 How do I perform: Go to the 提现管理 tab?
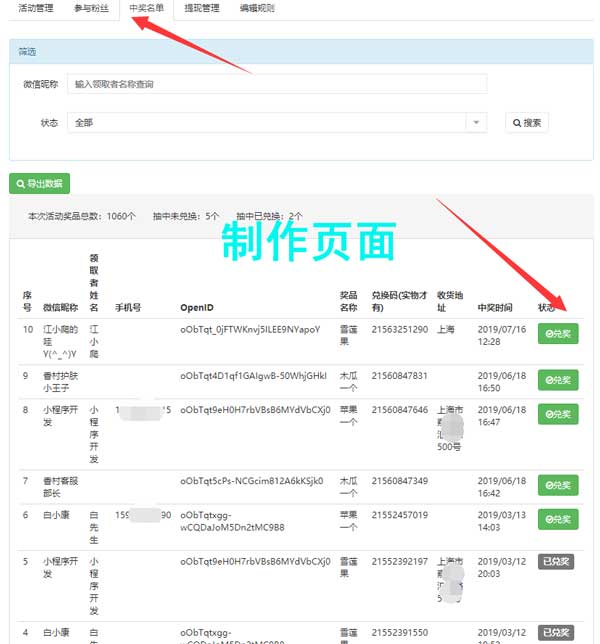(202, 8)
